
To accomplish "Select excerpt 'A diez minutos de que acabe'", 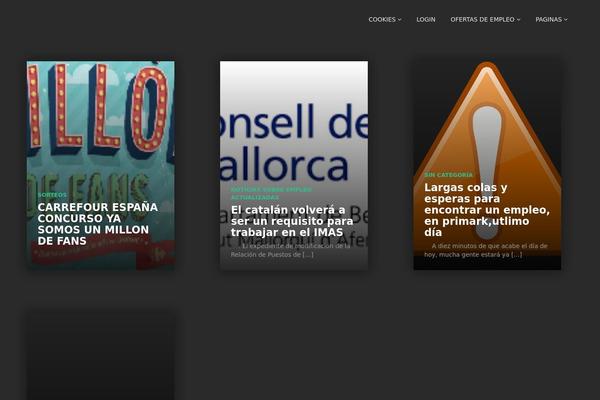I will click(x=486, y=250).
